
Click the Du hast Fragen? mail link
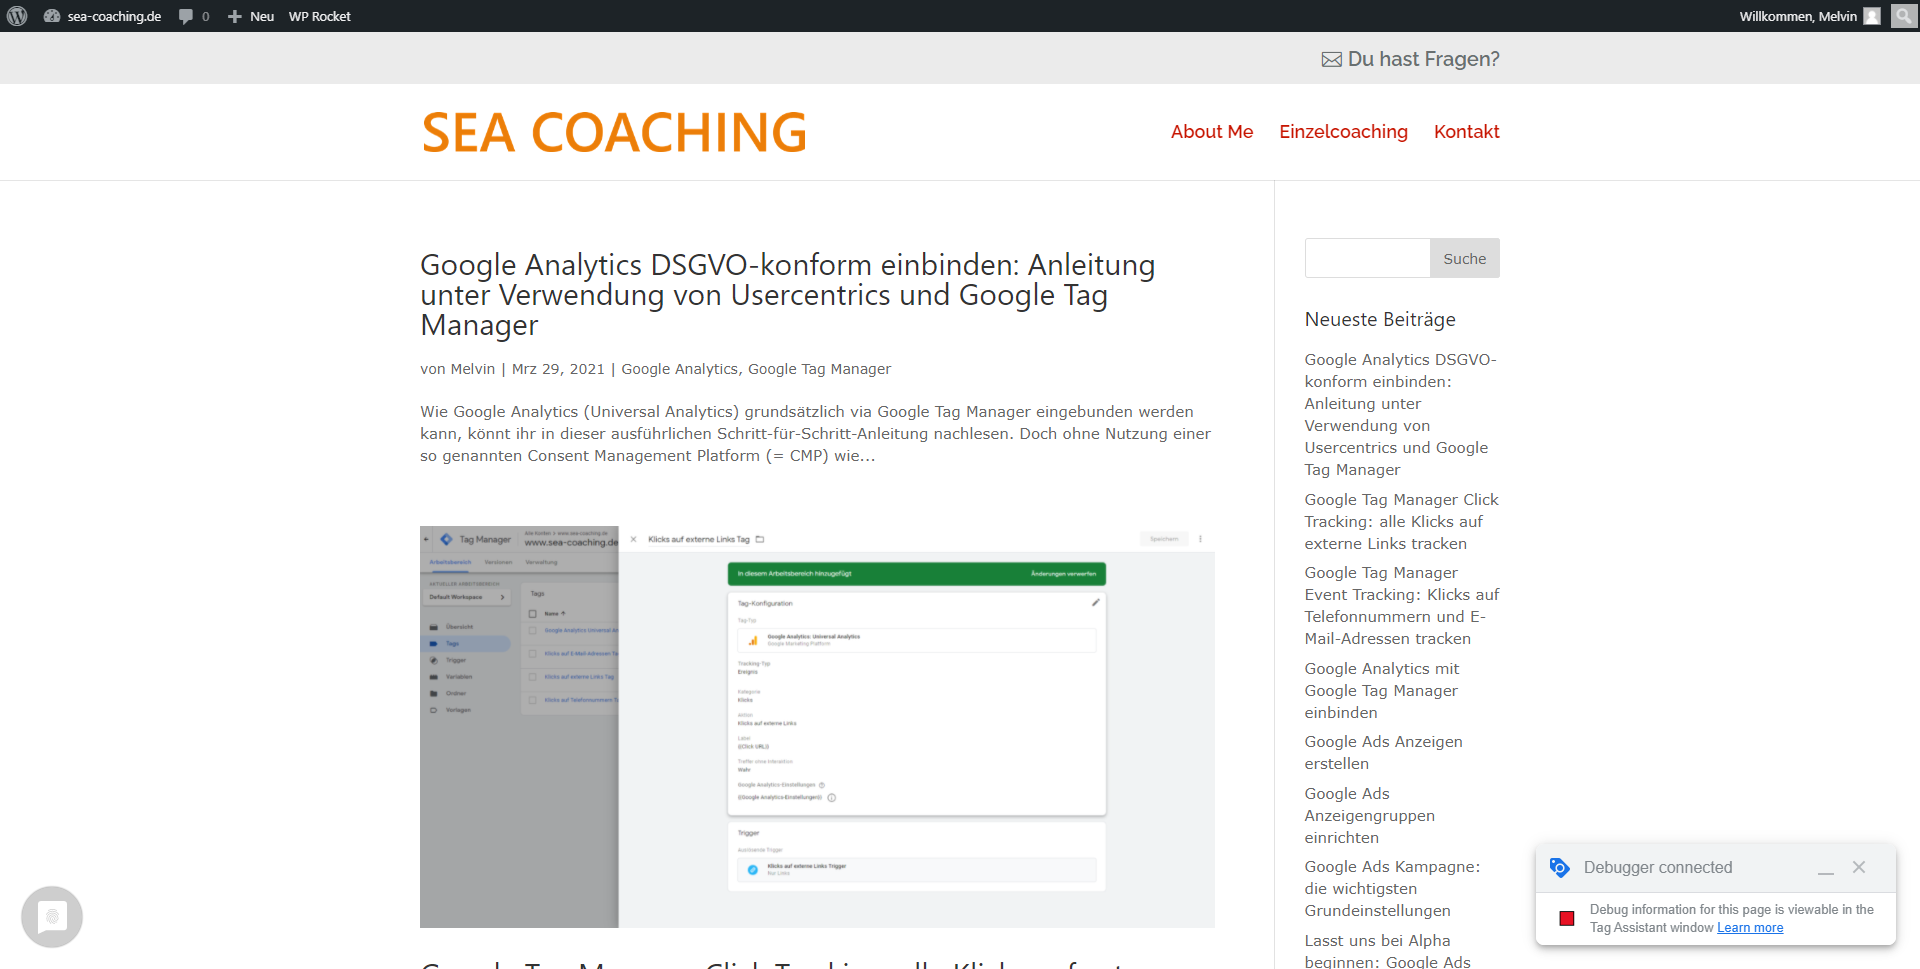click(1410, 59)
